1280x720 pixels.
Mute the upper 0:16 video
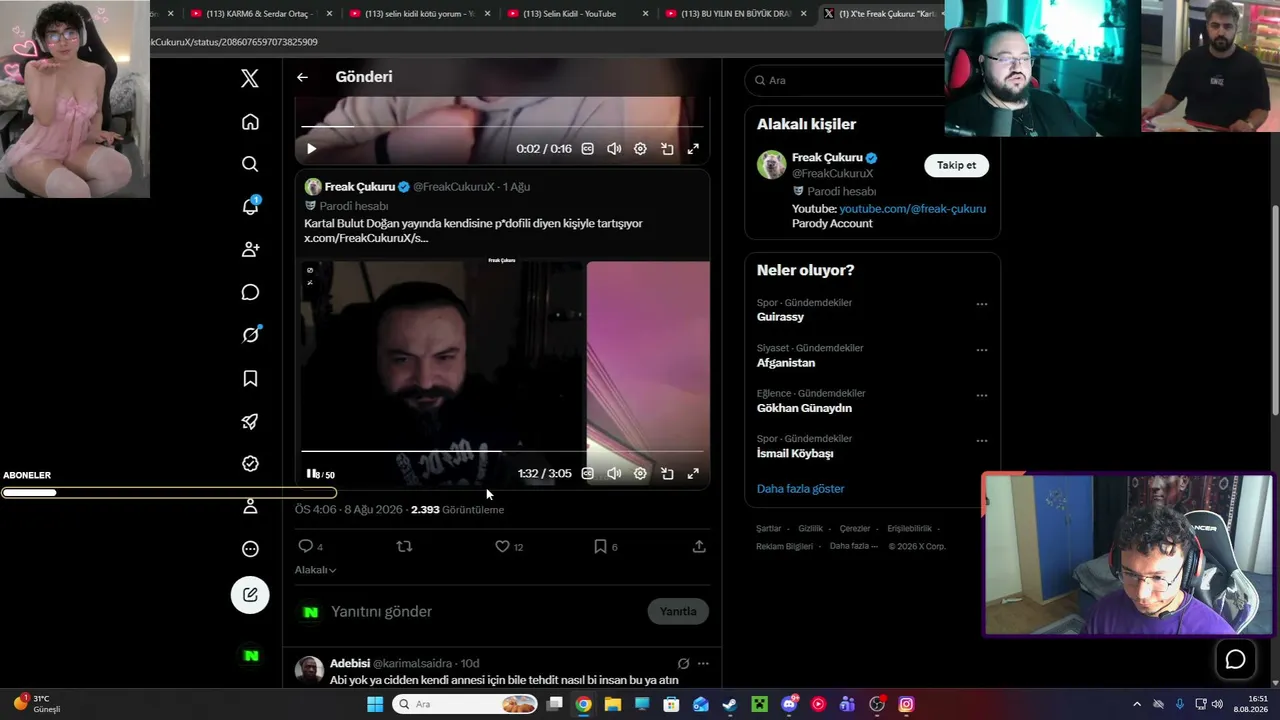click(614, 149)
